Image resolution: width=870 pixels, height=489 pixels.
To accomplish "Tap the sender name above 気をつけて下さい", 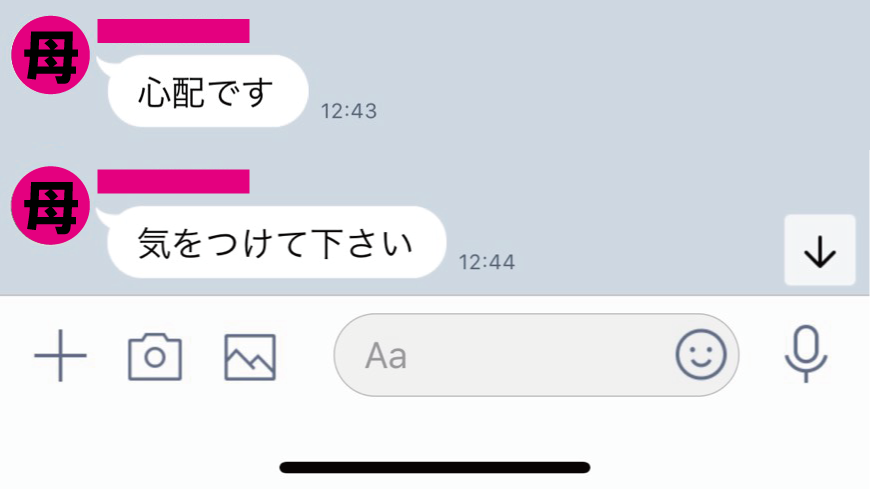I will click(x=173, y=182).
